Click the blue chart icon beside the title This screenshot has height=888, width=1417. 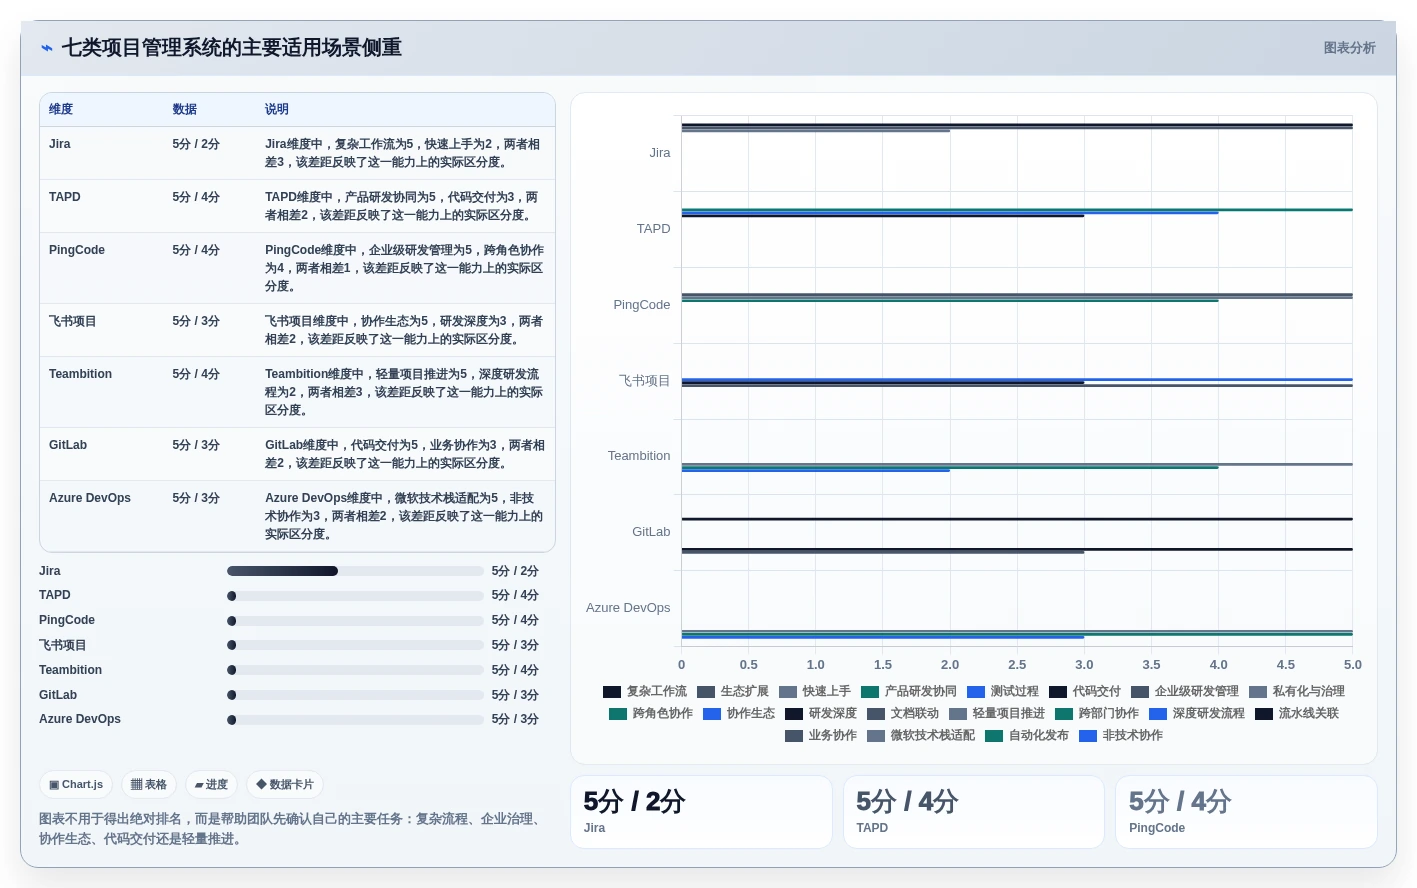click(46, 48)
